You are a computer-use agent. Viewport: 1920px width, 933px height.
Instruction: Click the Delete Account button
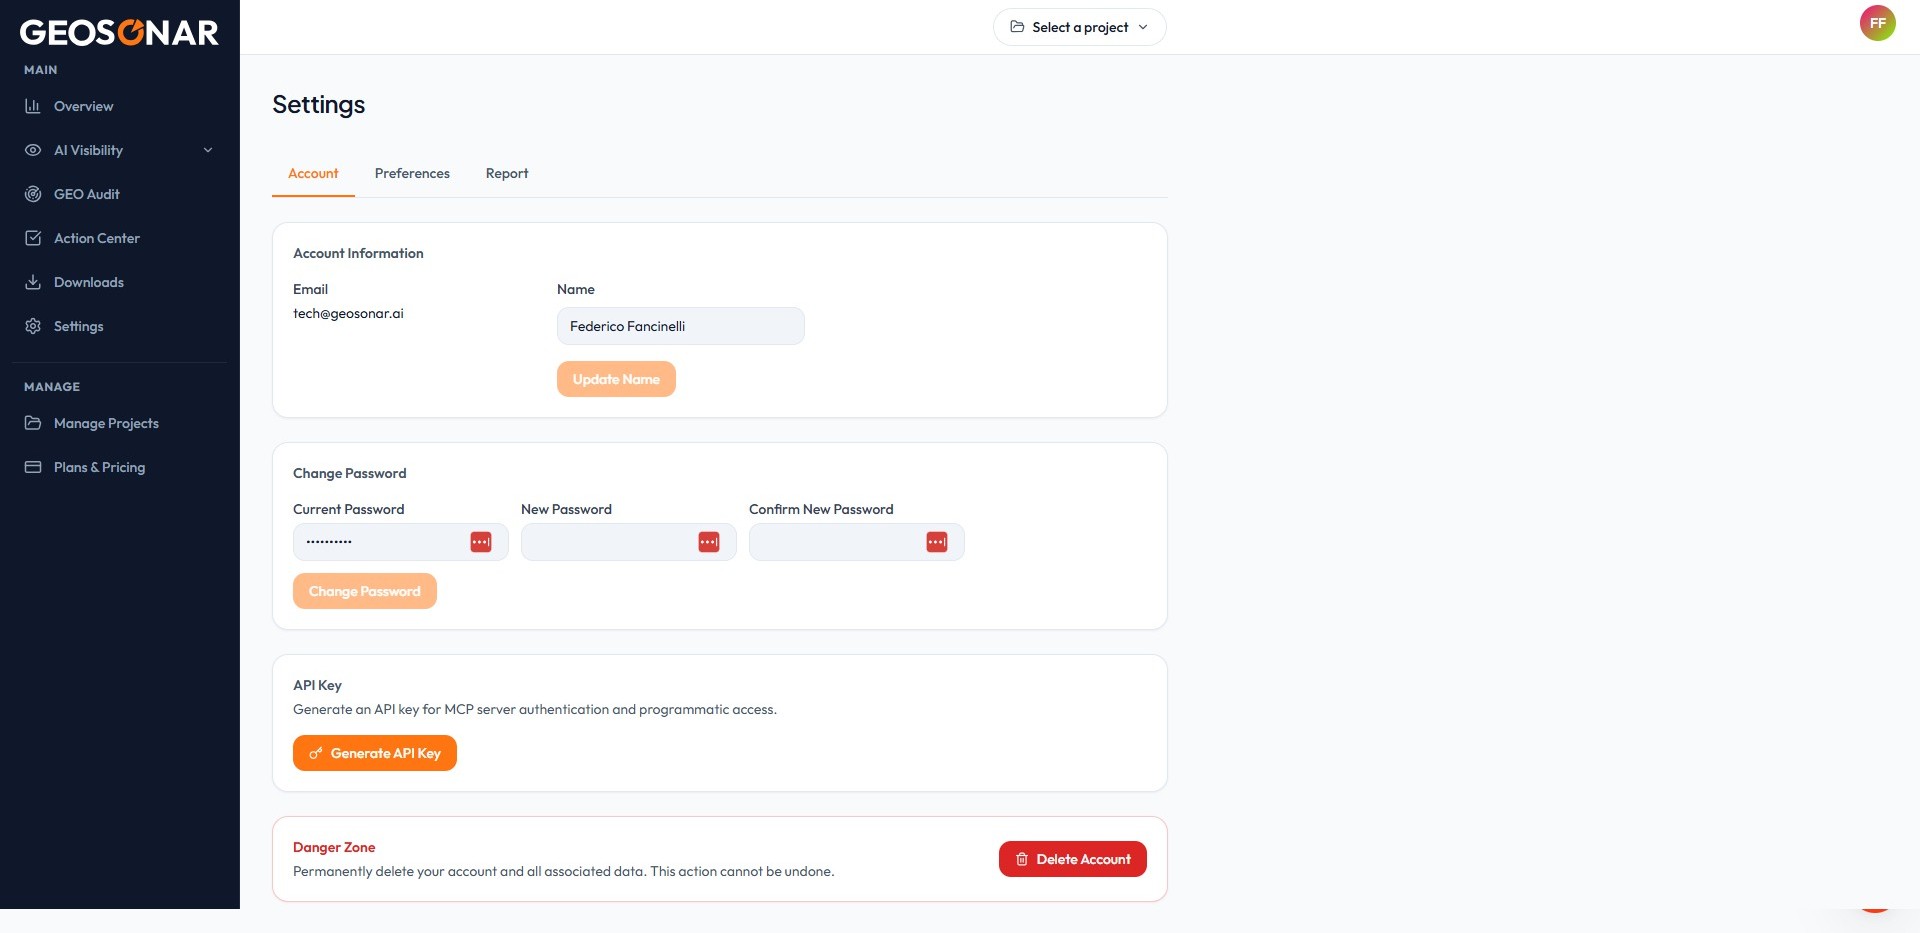click(1073, 859)
